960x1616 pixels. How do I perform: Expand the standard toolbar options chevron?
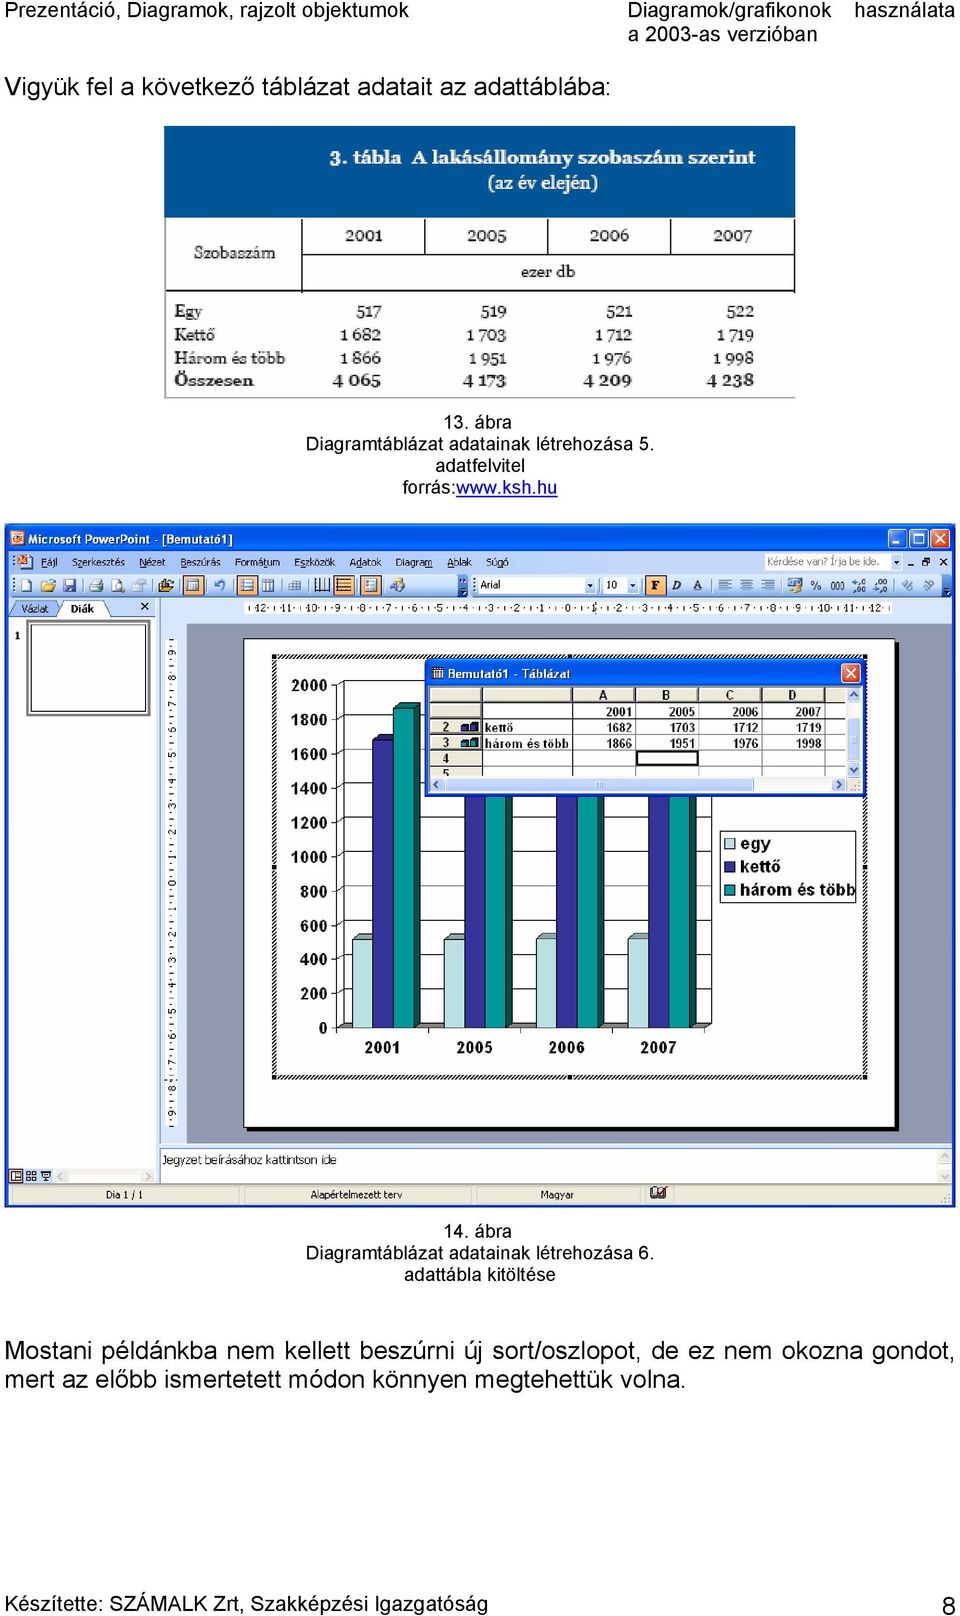coord(462,586)
